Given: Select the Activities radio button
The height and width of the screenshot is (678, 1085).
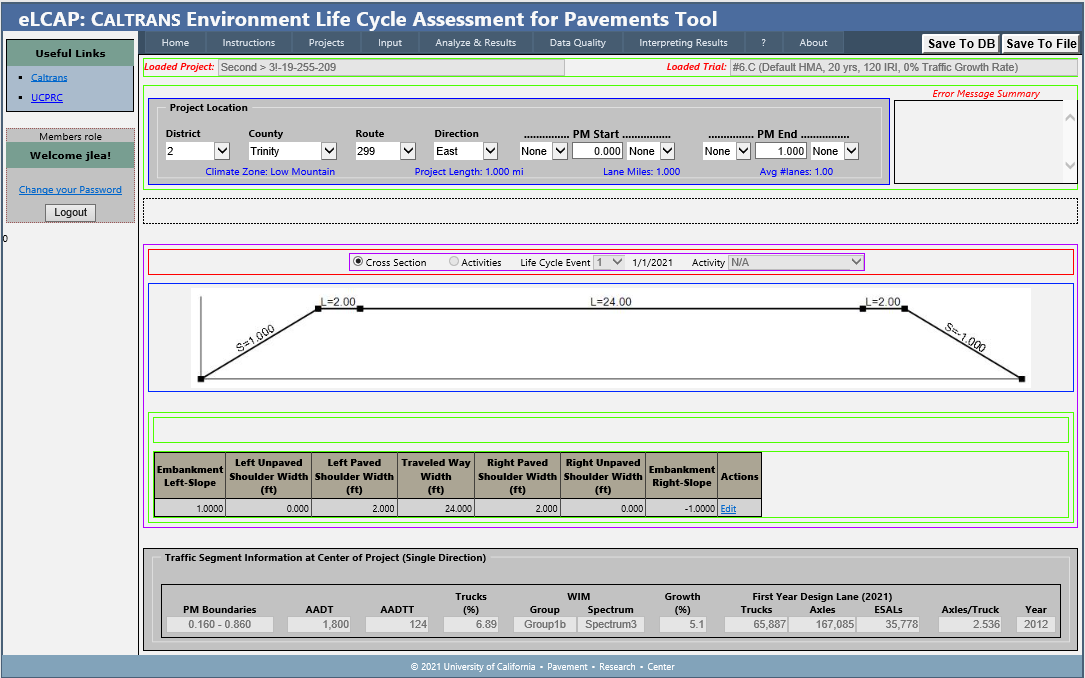Looking at the screenshot, I should click(454, 262).
